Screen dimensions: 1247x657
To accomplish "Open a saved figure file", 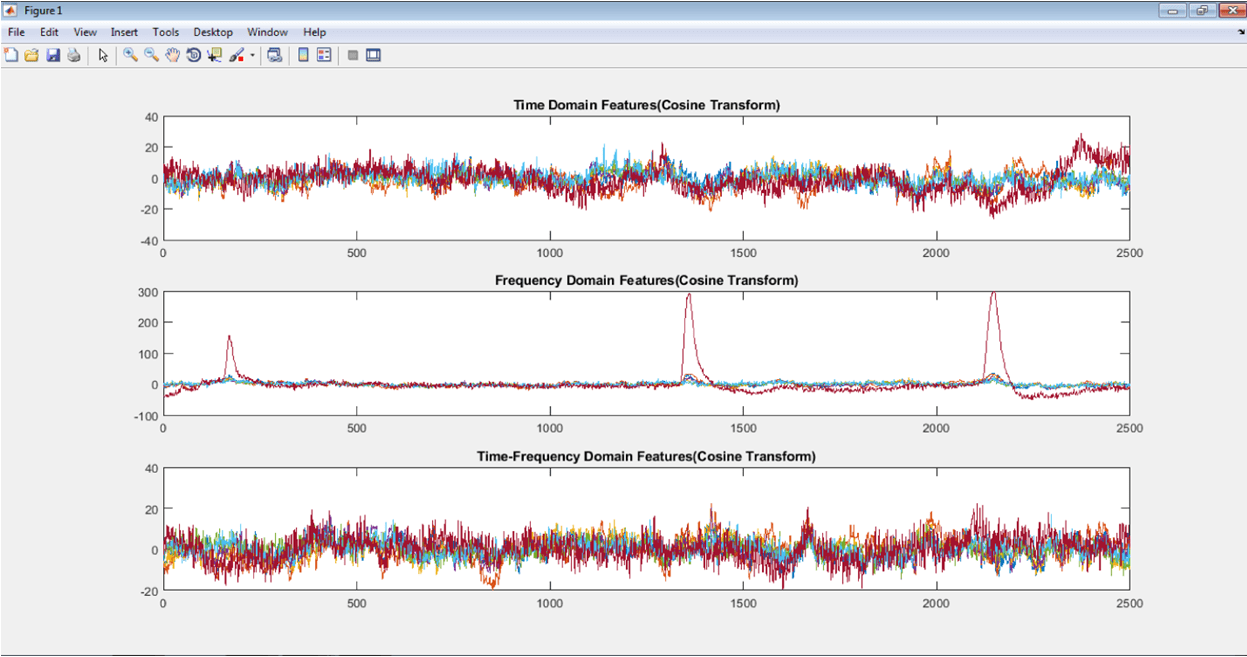I will (x=33, y=55).
